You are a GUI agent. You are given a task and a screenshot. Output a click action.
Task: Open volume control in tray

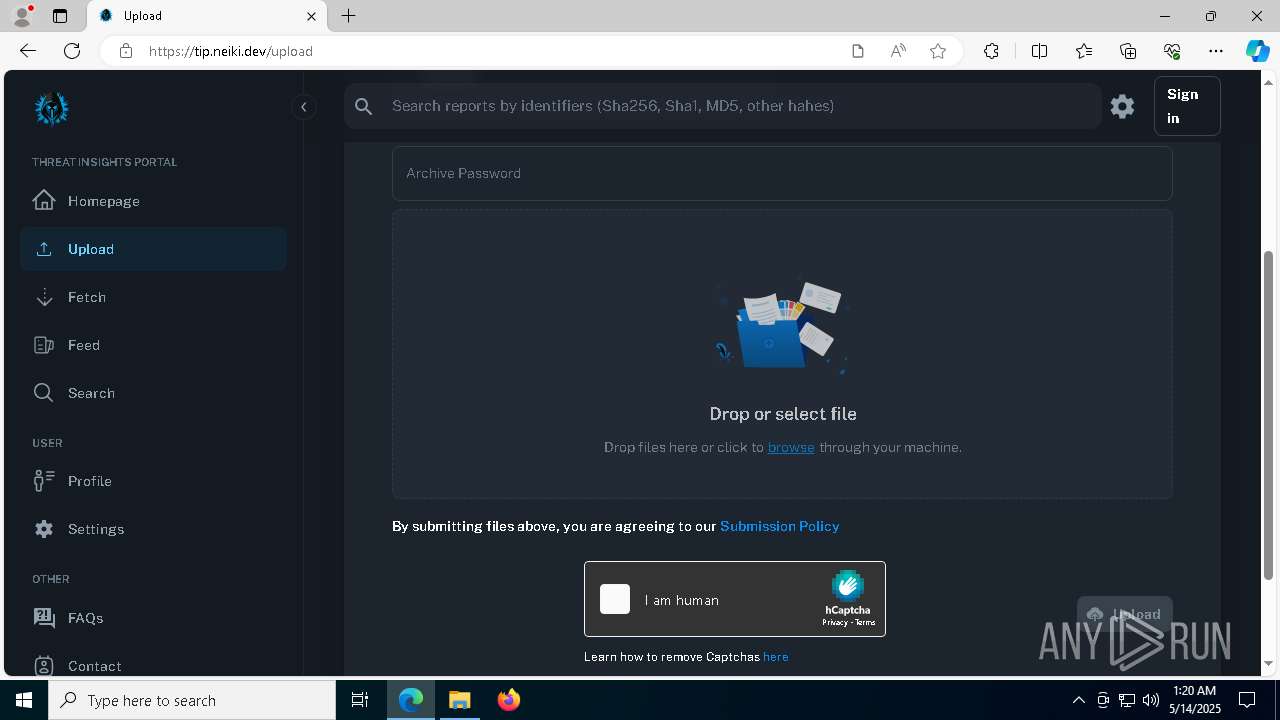tap(1150, 700)
